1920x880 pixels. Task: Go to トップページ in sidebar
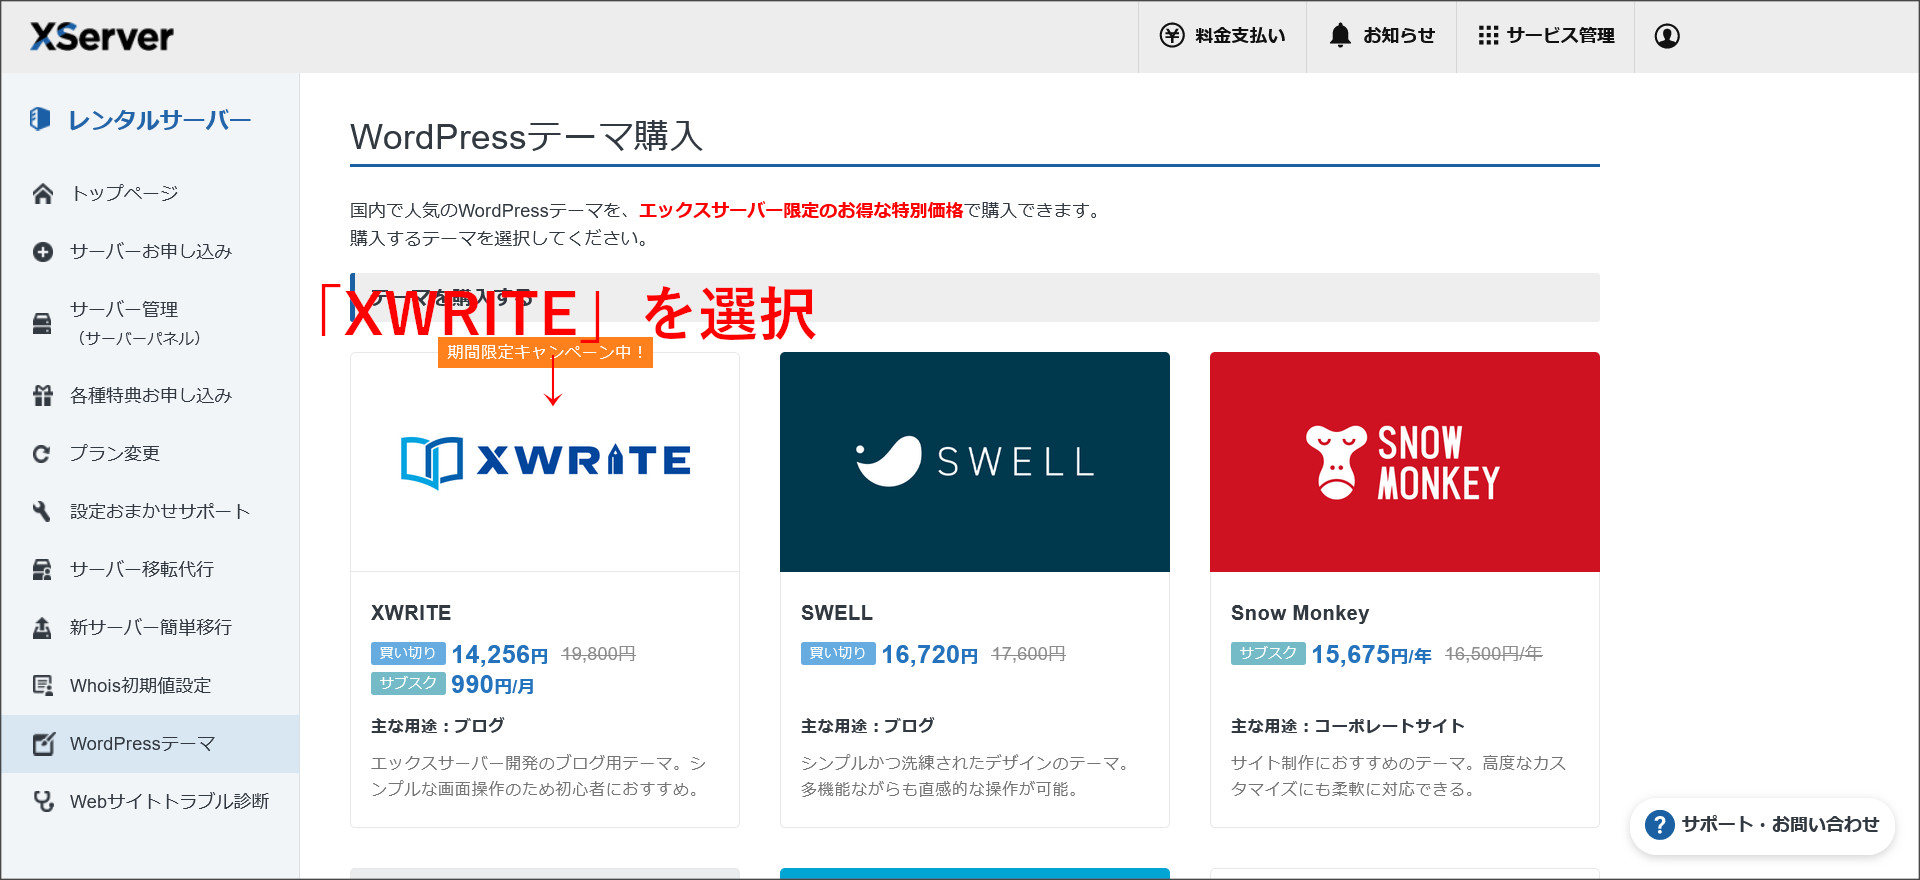coord(150,193)
